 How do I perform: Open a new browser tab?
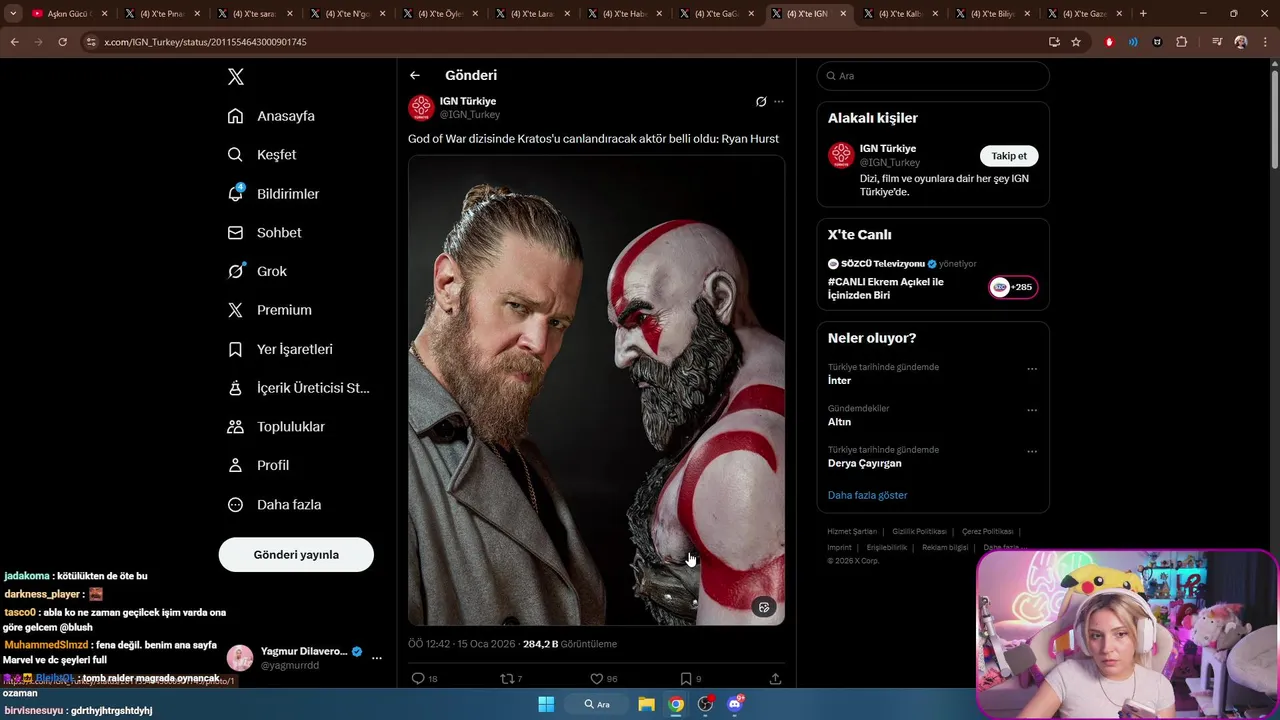[1143, 14]
